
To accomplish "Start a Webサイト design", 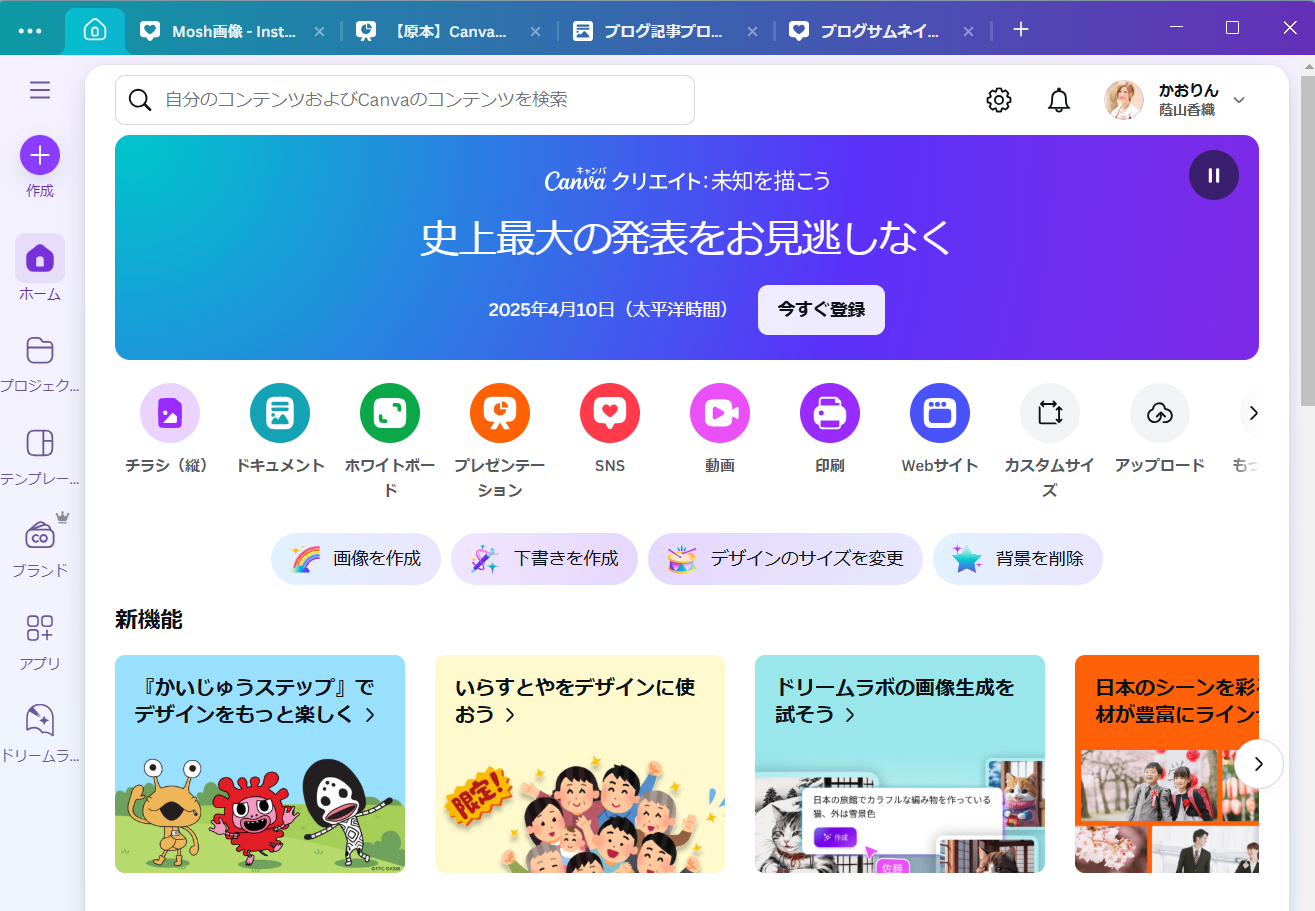I will click(939, 412).
